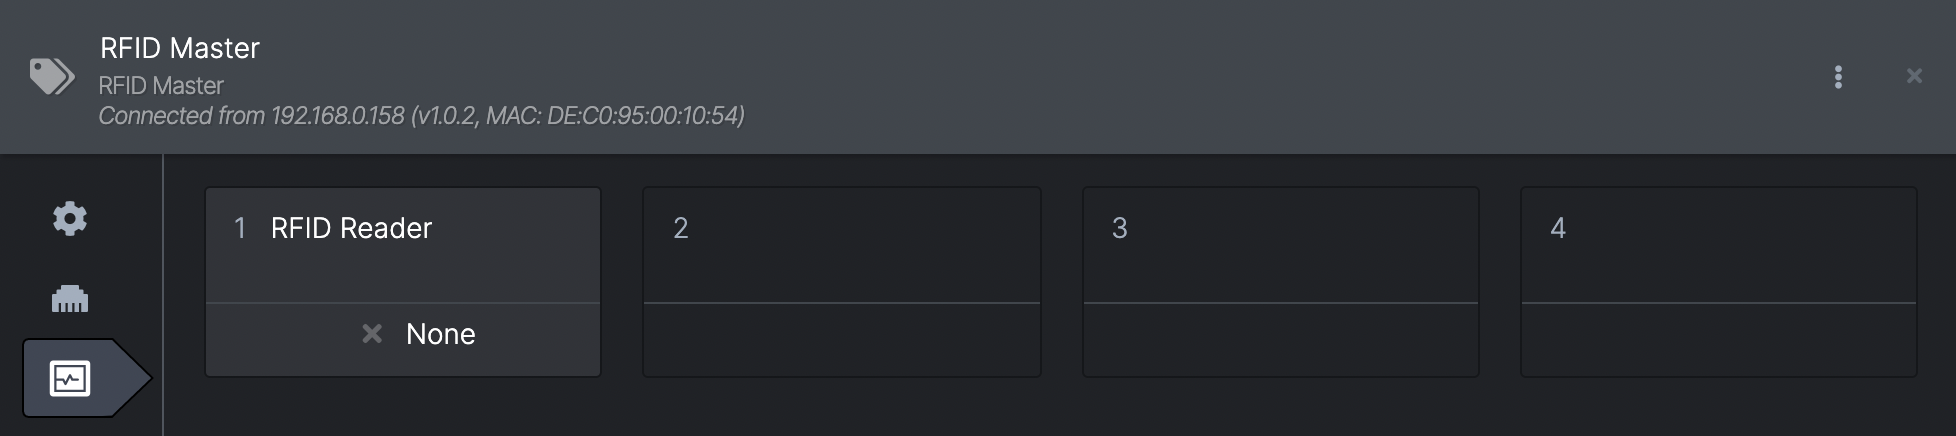Open the Ethernet port sidebar tab
1956x436 pixels.
click(x=70, y=298)
